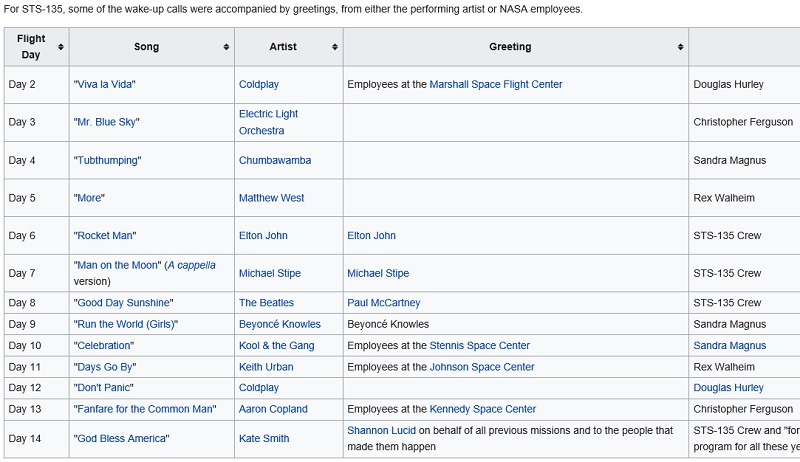Select the "Day 6" cell
This screenshot has height=462, width=800.
coord(37,236)
